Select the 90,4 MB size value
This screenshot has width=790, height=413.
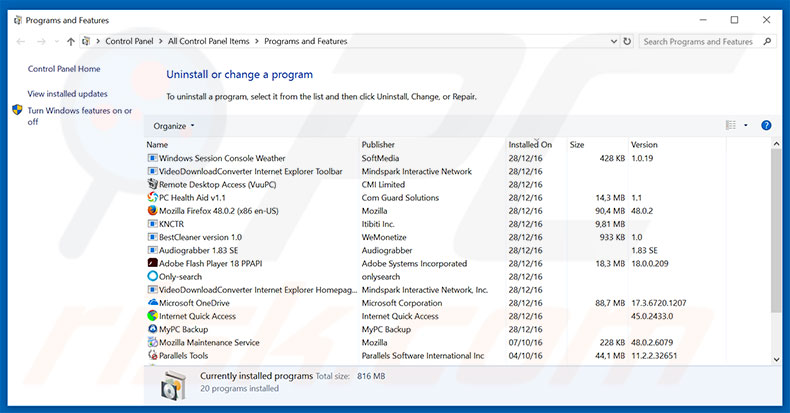(x=610, y=211)
